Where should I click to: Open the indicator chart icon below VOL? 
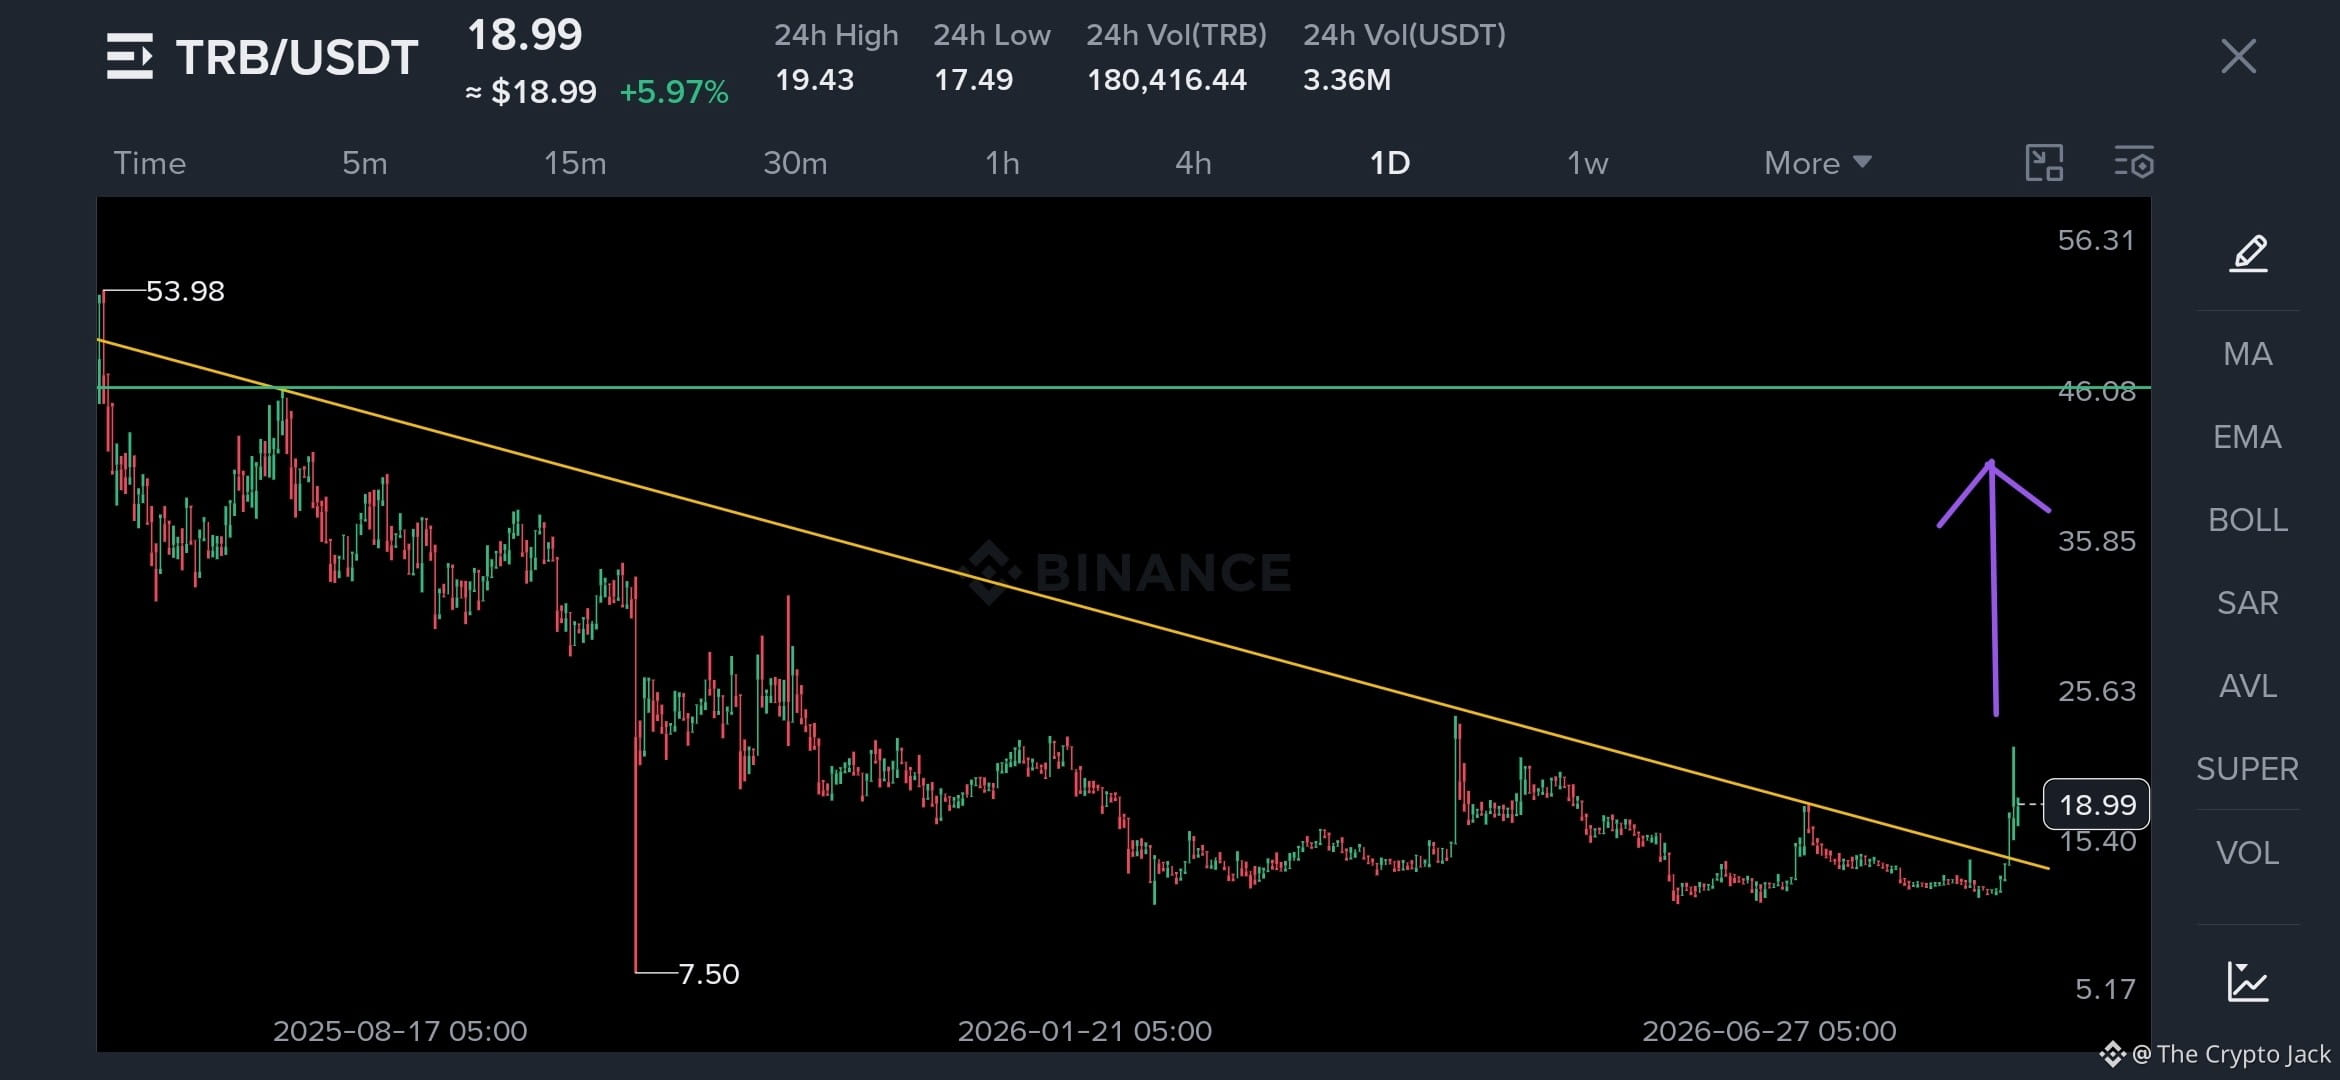(2248, 981)
